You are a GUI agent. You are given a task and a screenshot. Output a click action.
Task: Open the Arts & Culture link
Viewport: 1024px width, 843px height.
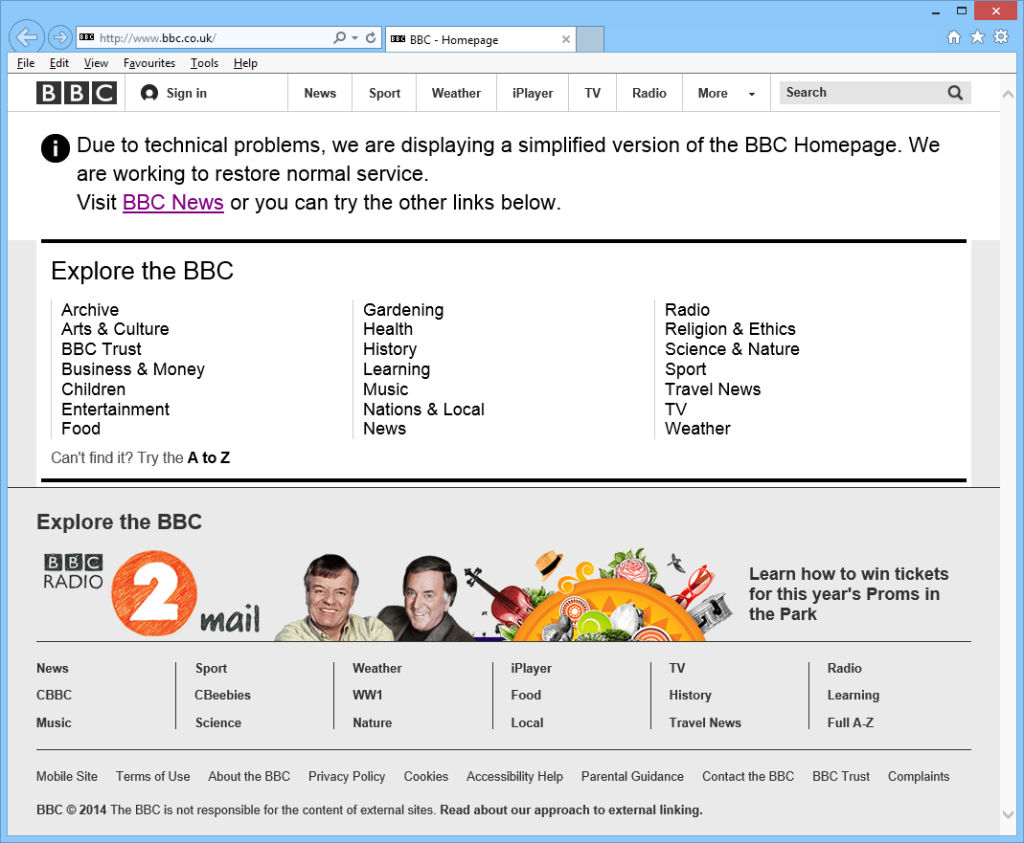pos(115,329)
